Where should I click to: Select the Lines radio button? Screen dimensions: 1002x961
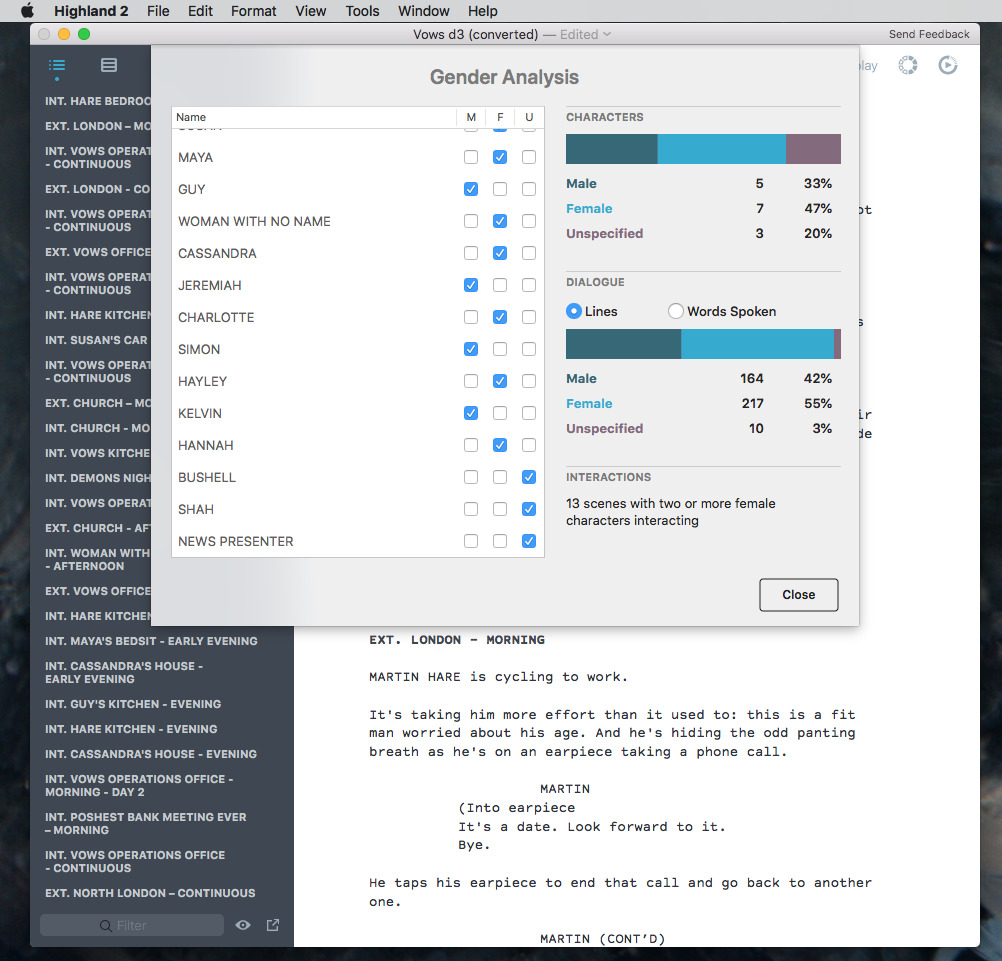(574, 311)
